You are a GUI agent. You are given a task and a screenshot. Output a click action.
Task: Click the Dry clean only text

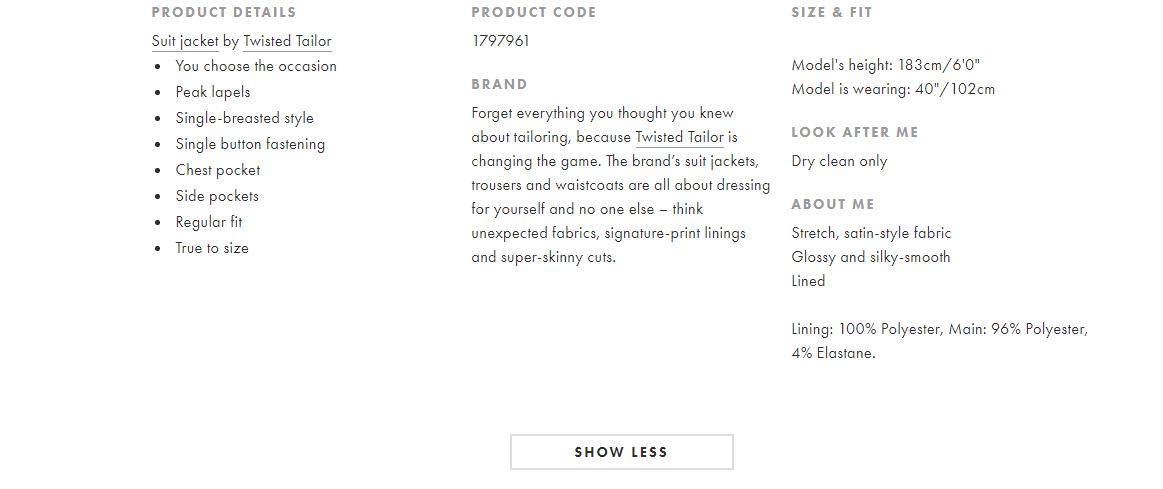pos(840,161)
